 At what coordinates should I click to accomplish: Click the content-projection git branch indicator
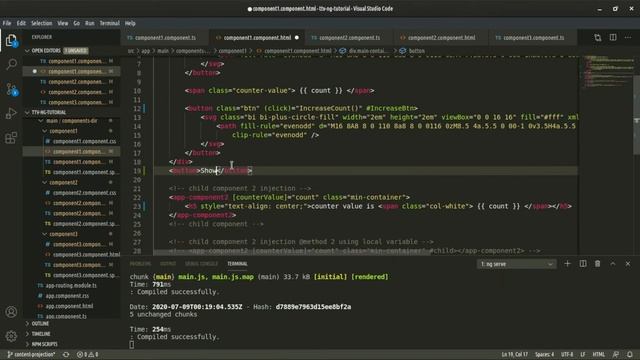click(31, 354)
